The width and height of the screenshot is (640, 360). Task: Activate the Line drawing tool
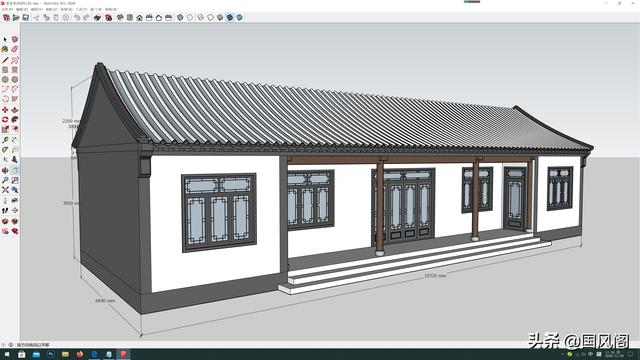[5, 60]
